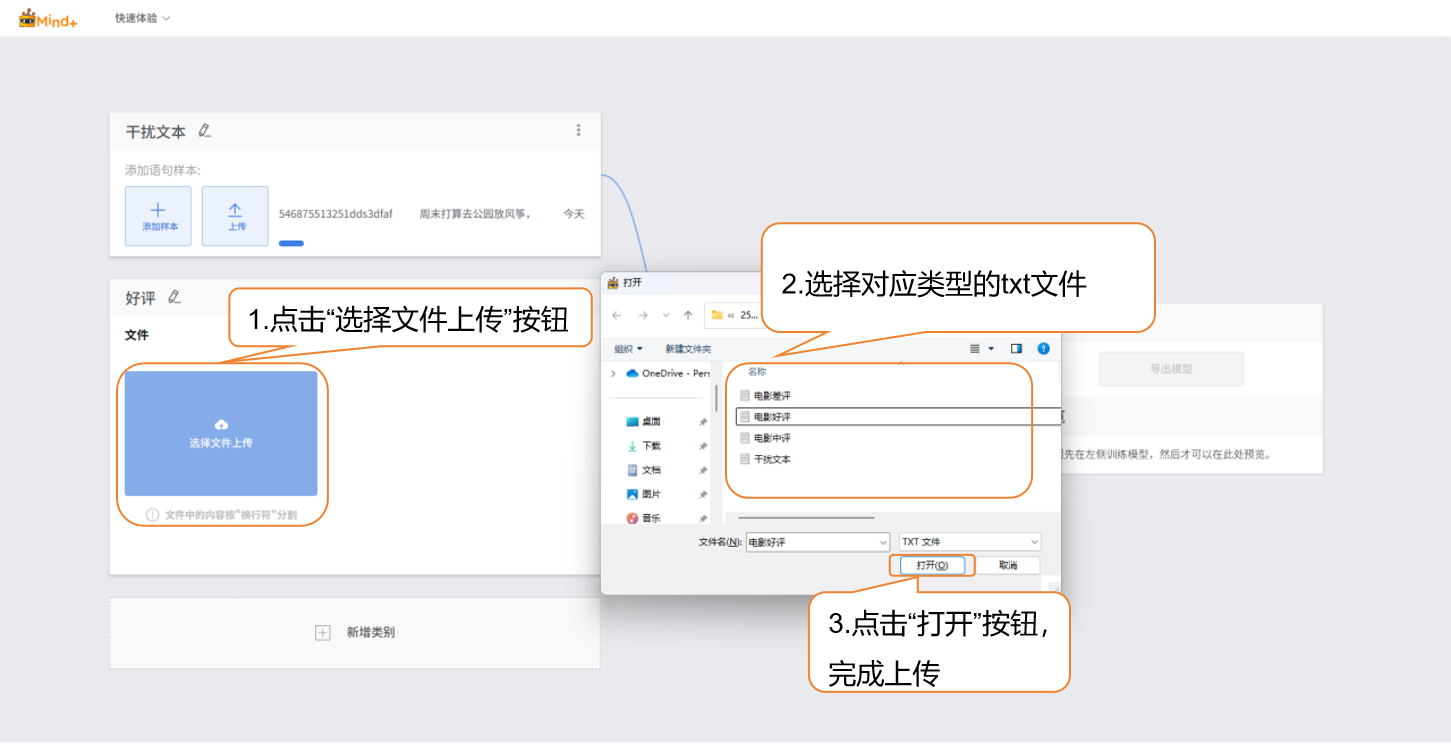This screenshot has height=750, width=1451.
Task: Open the 组织 menu in dialog
Action: [x=628, y=349]
